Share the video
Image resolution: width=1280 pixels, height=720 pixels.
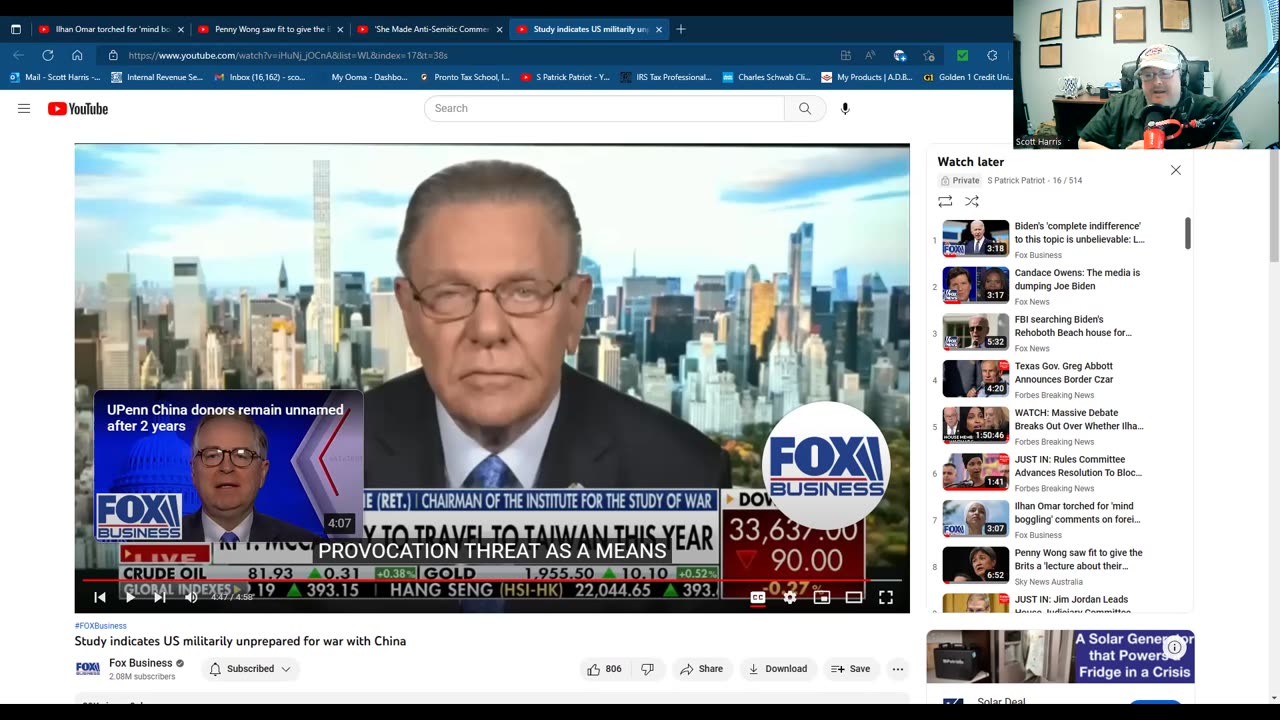[701, 669]
